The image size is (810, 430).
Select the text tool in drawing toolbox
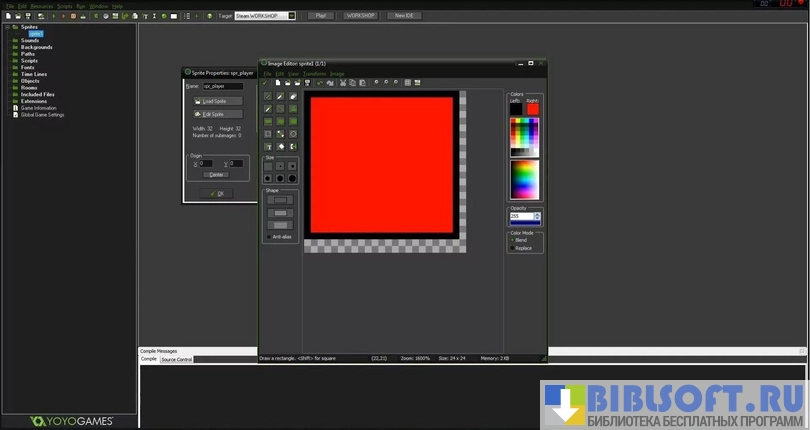coord(268,147)
